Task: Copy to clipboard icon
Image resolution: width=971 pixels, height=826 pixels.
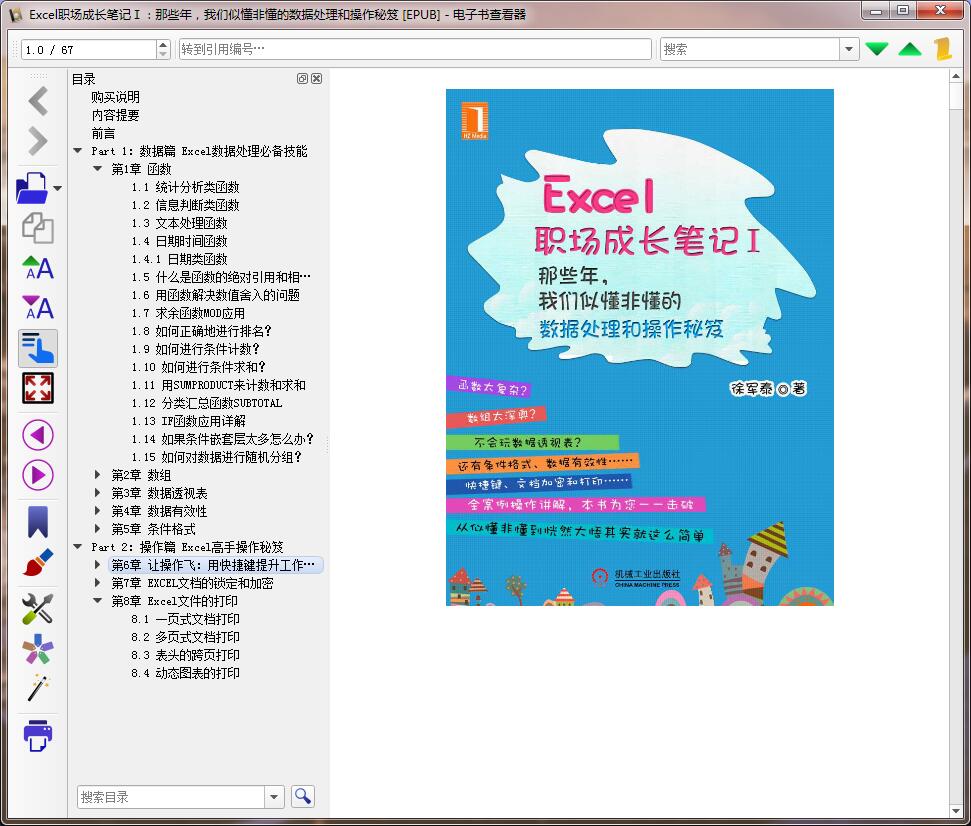Action: 38,228
